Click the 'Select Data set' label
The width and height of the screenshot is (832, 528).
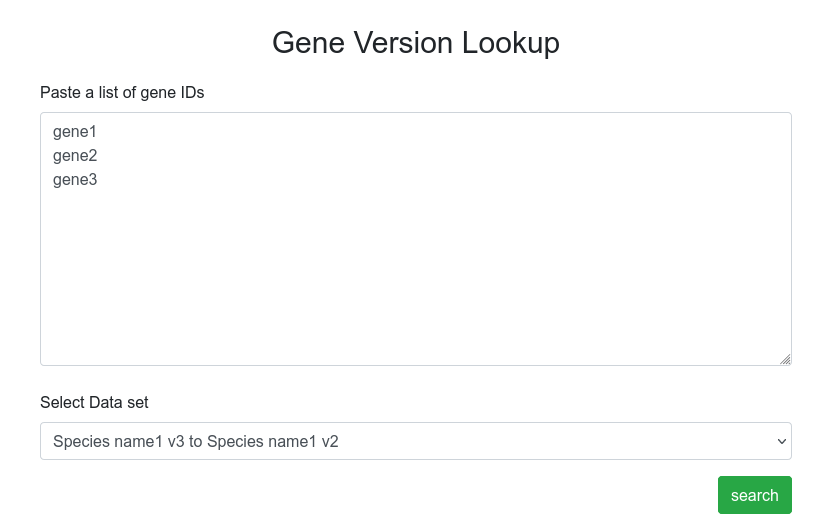(x=94, y=402)
